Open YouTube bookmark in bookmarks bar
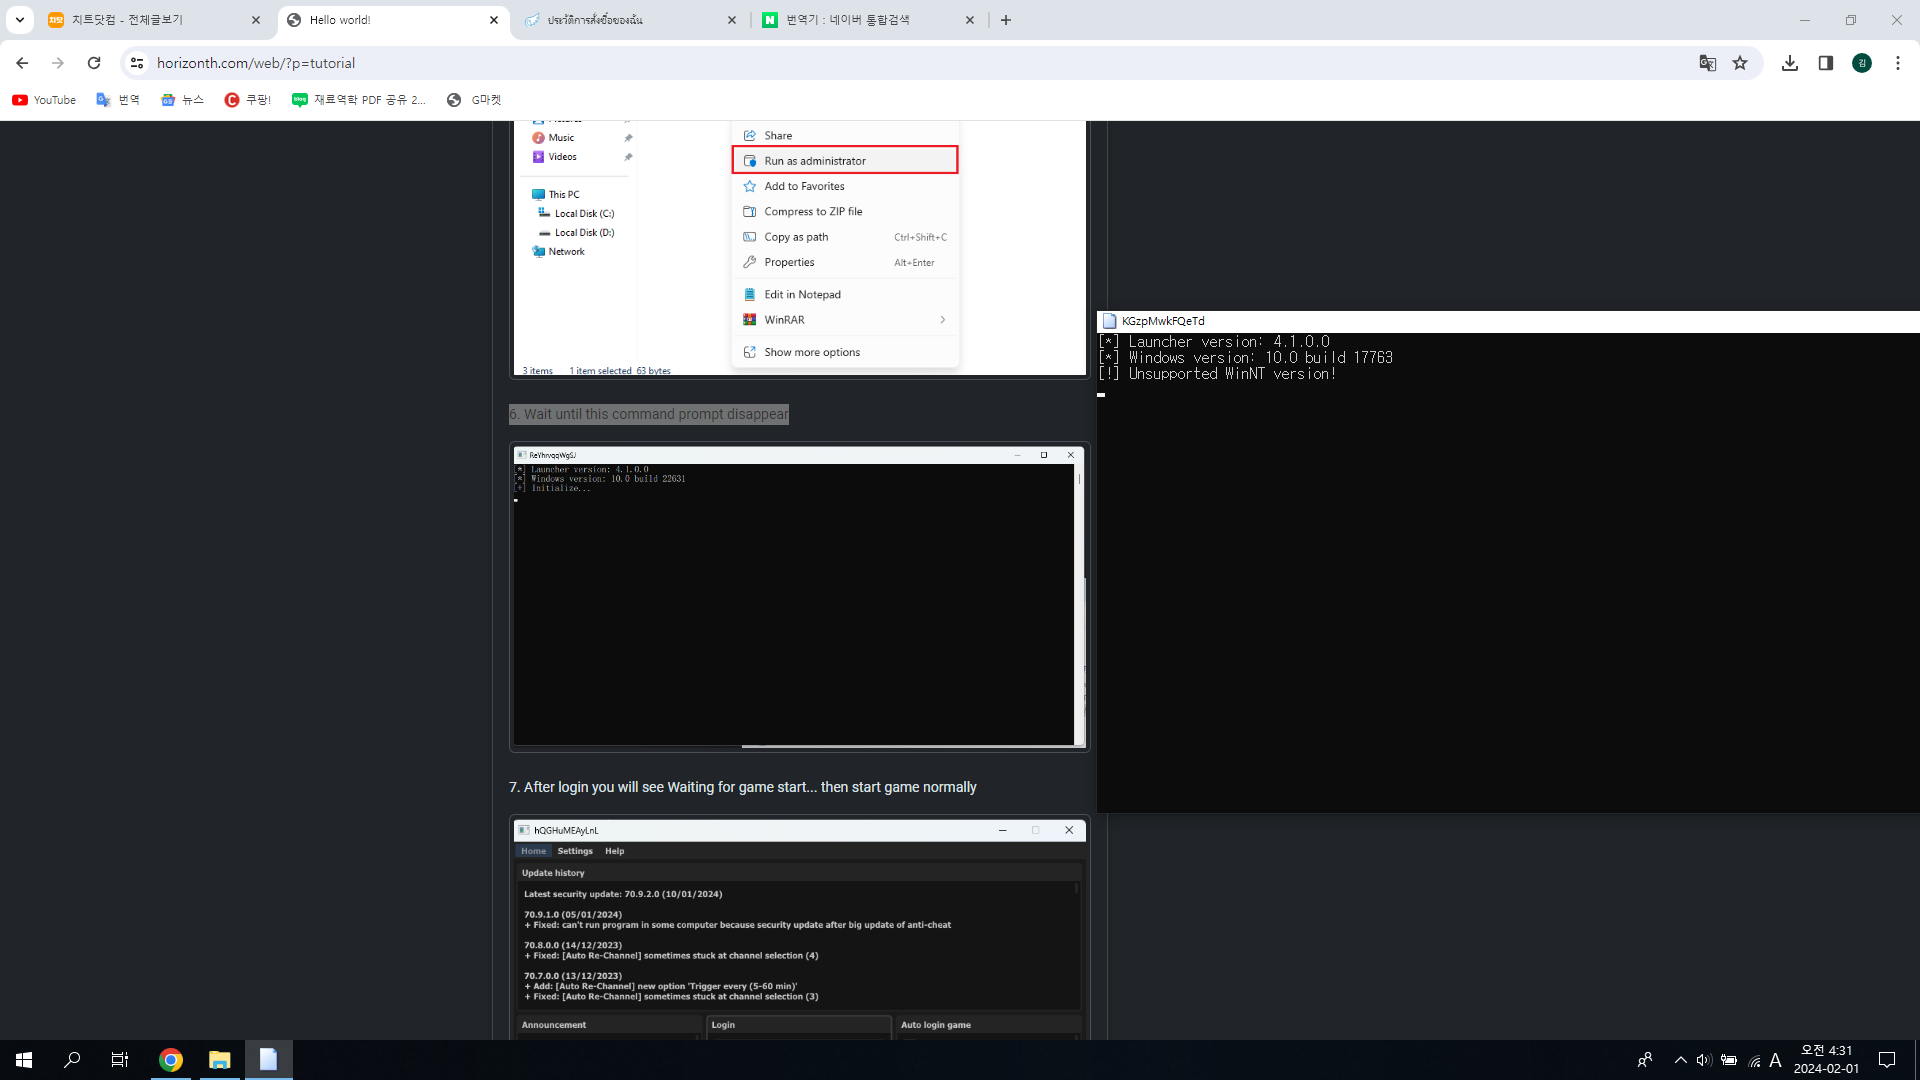This screenshot has width=1920, height=1080. pyautogui.click(x=44, y=100)
